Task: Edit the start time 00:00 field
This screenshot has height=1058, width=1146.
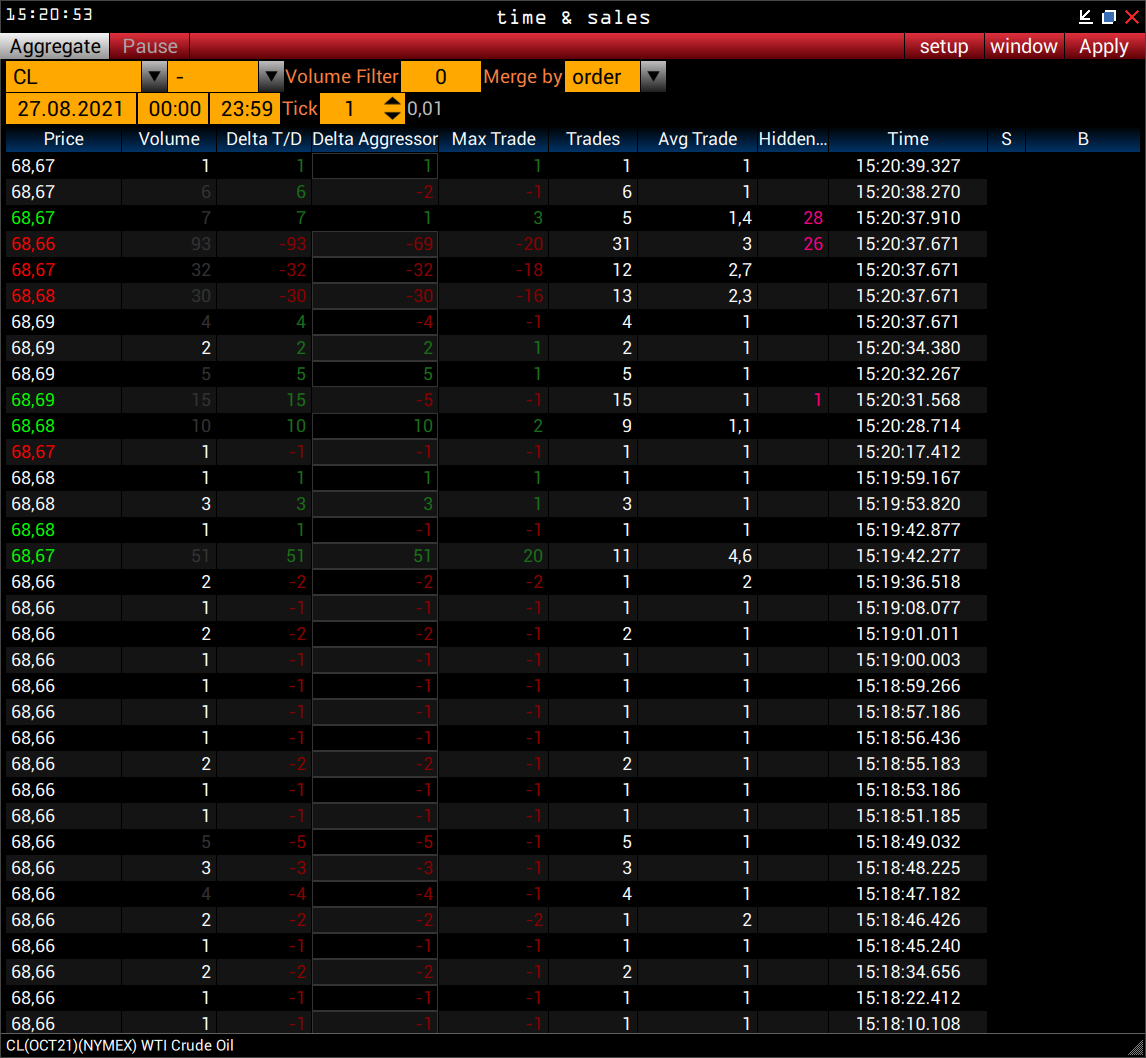Action: pos(172,108)
